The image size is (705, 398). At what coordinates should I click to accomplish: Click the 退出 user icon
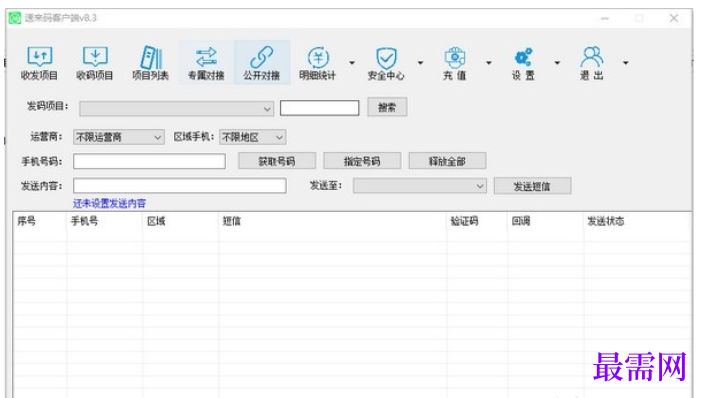click(x=591, y=63)
